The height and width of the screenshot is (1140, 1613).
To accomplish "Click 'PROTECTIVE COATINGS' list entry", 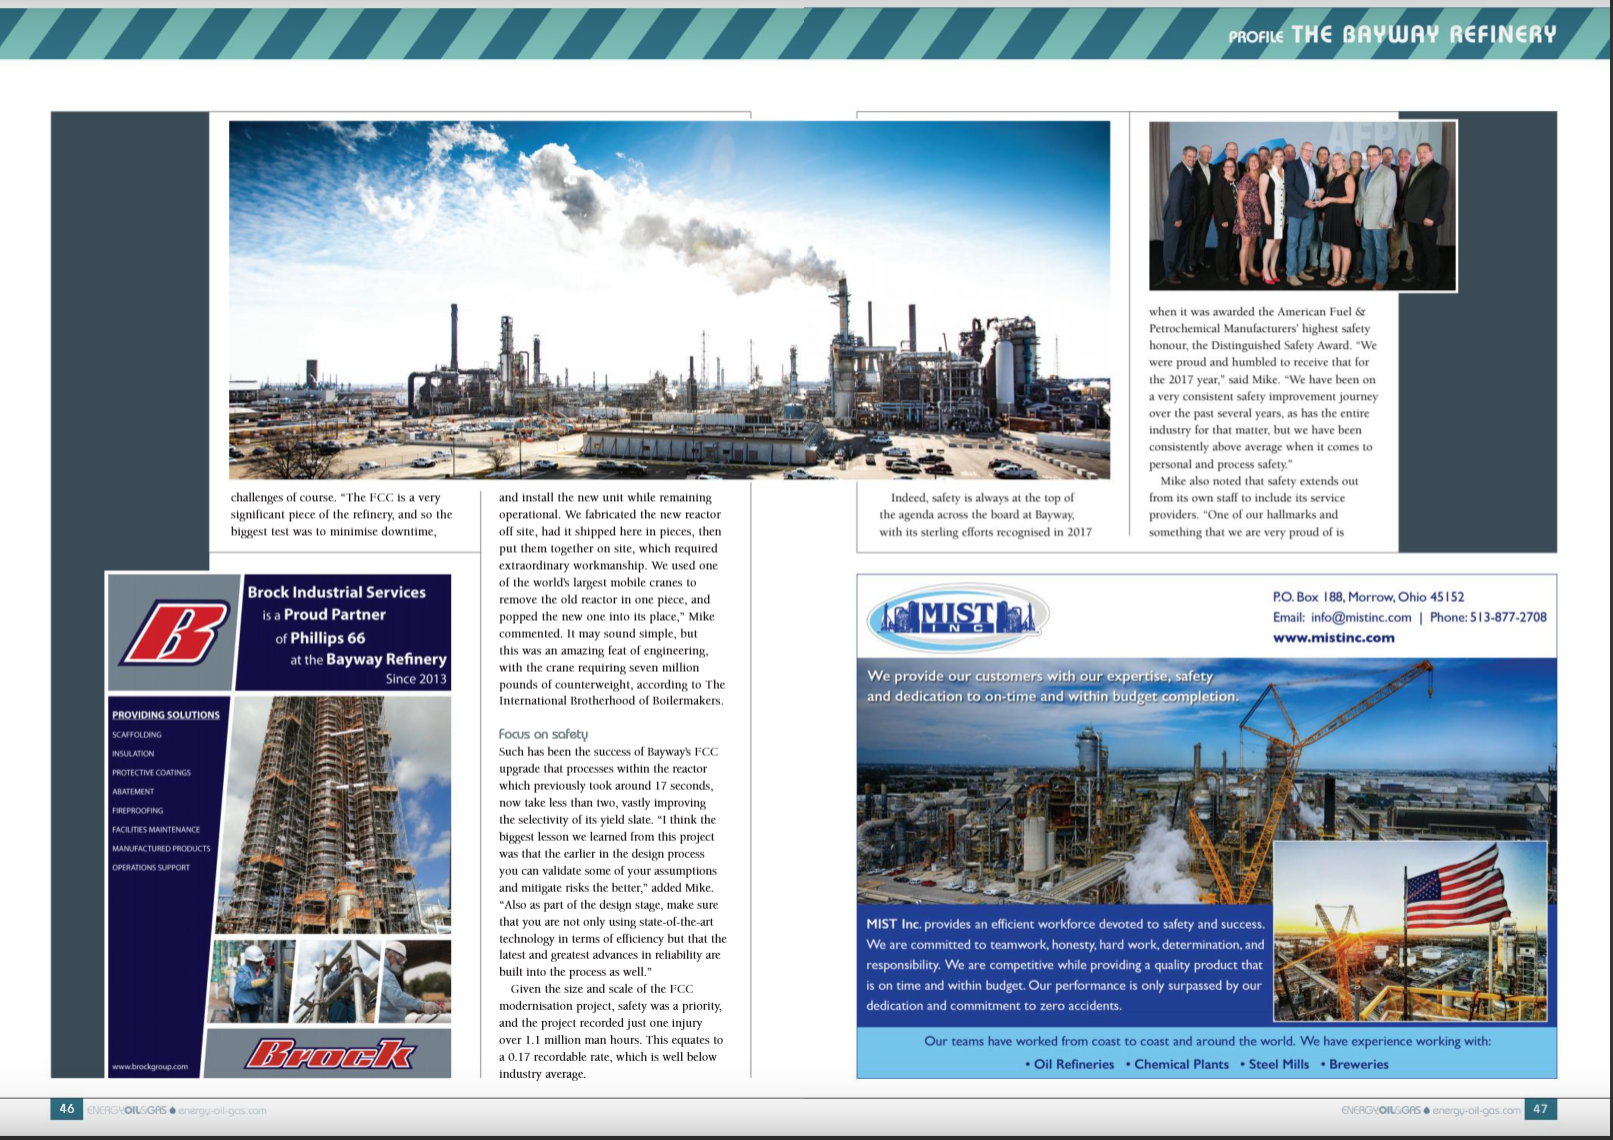I will 151,773.
